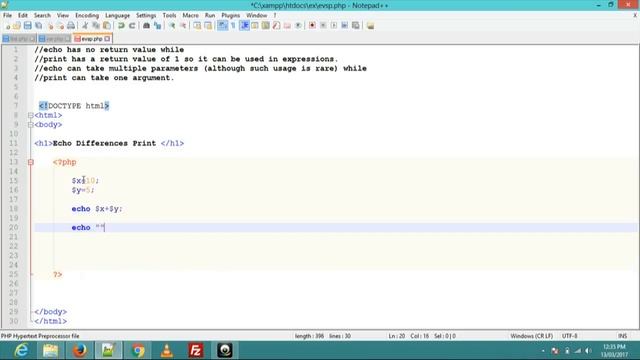Open the Function List panel icon
This screenshot has width=640, height=360.
(x=276, y=26)
